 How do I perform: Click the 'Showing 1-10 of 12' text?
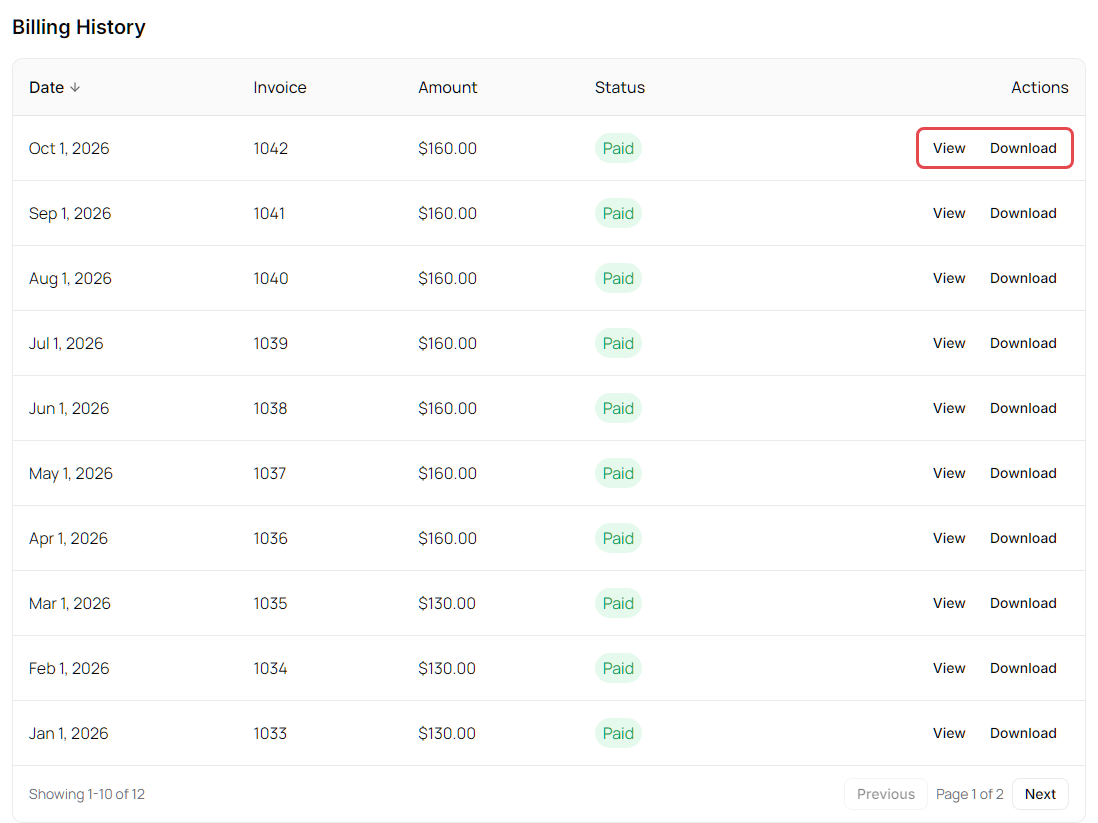87,794
